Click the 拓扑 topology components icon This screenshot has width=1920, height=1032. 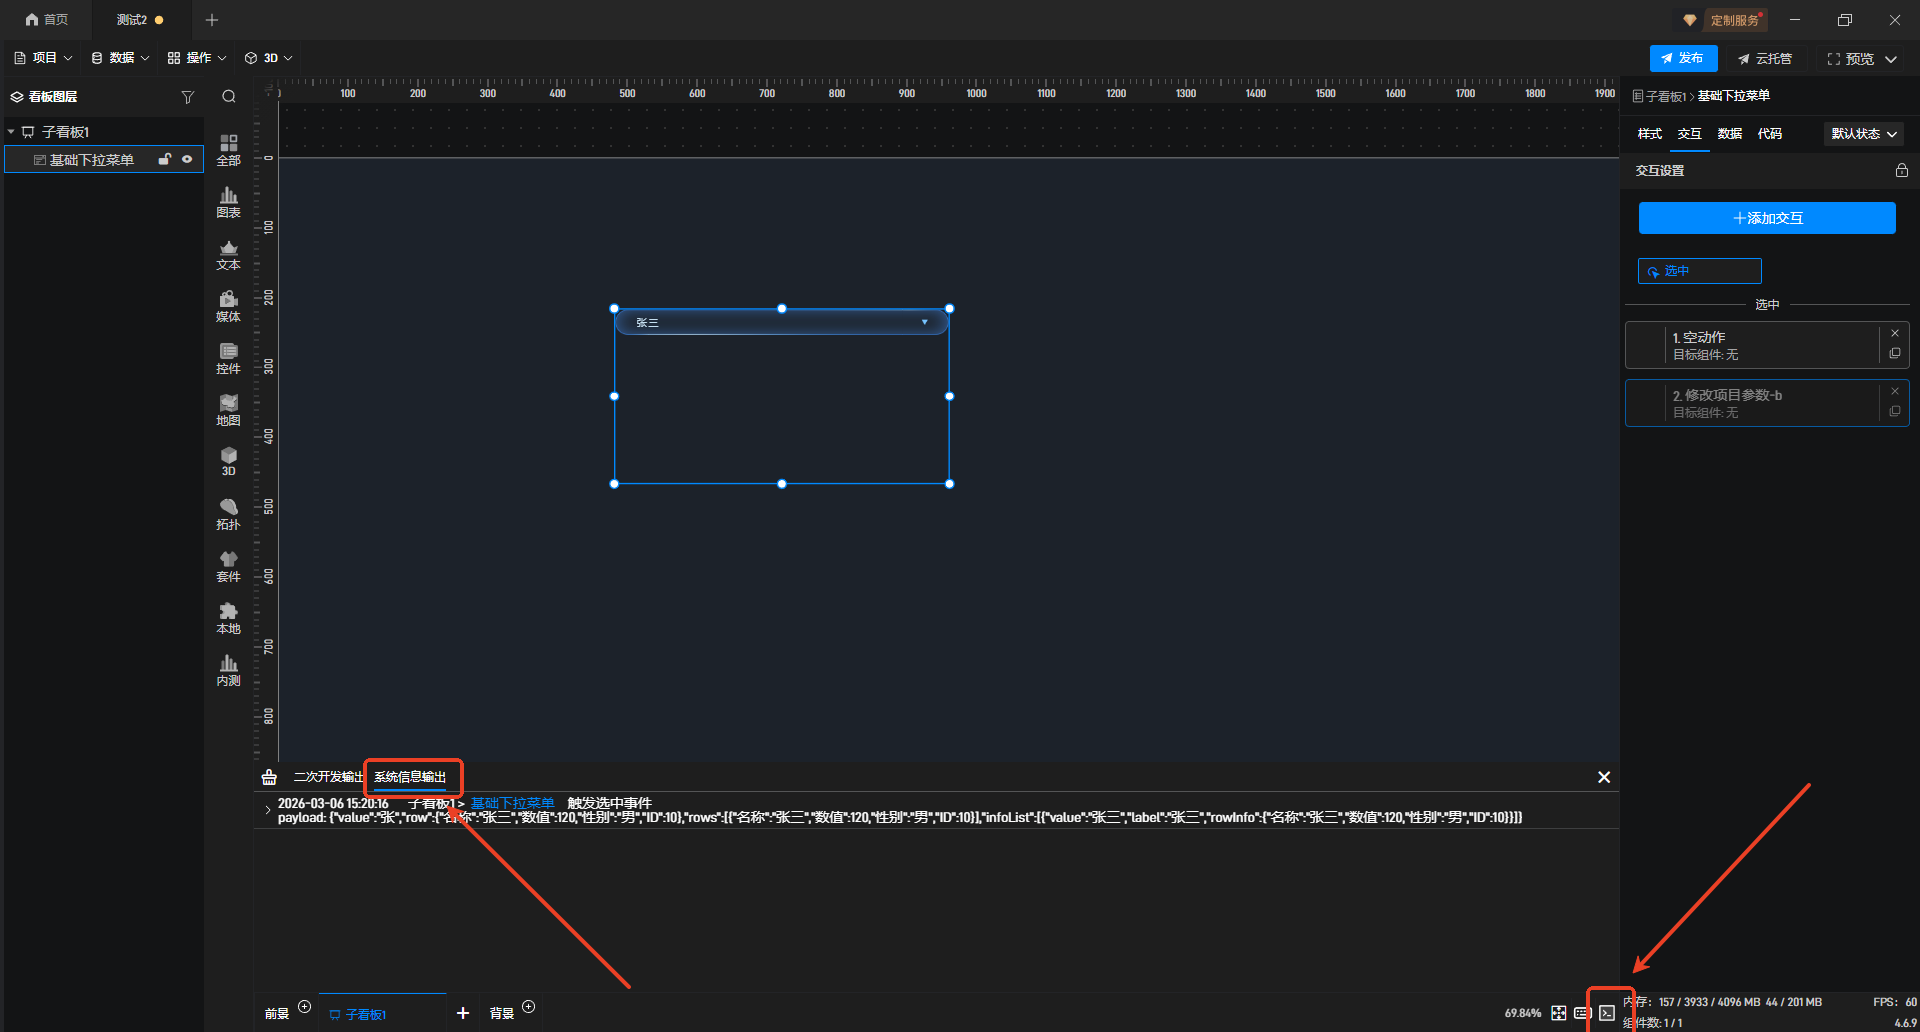[228, 514]
